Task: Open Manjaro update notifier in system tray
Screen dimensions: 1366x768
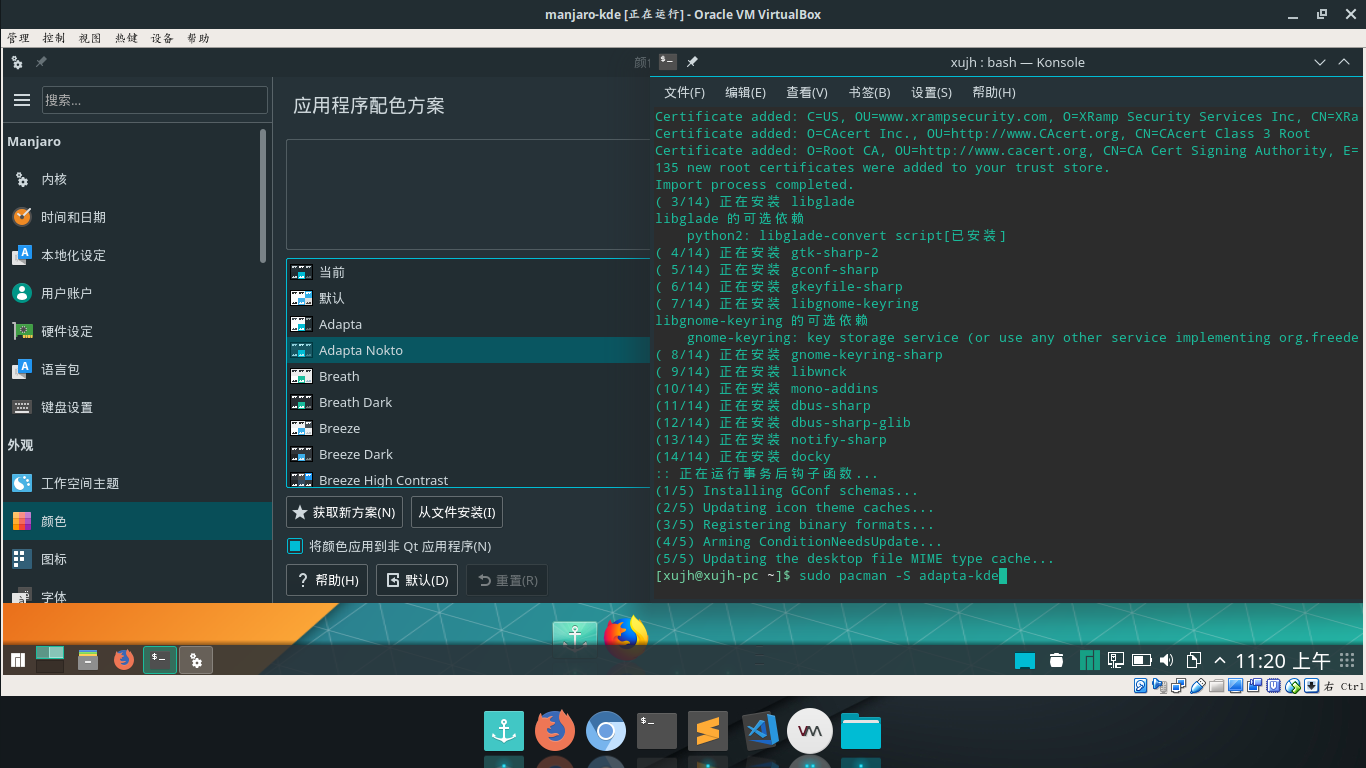Action: point(1089,660)
